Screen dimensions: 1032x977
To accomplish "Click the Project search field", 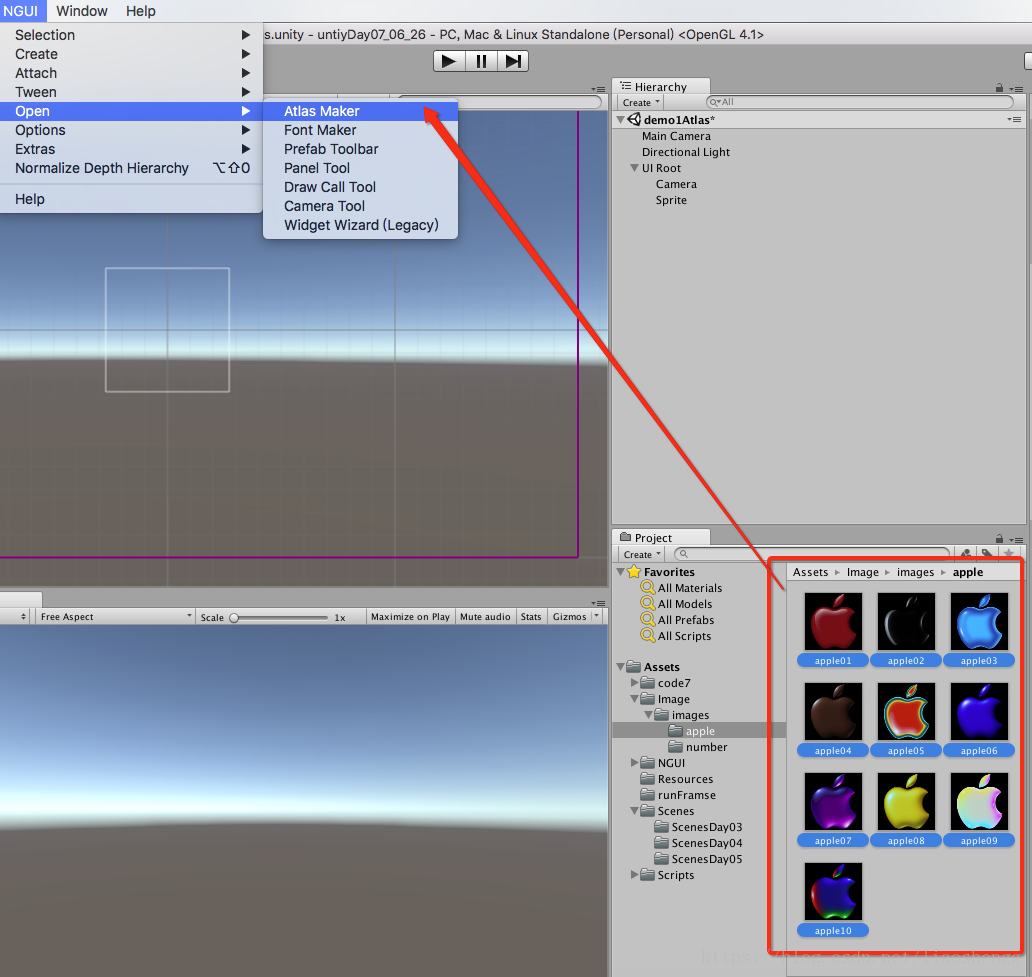I will pos(813,554).
